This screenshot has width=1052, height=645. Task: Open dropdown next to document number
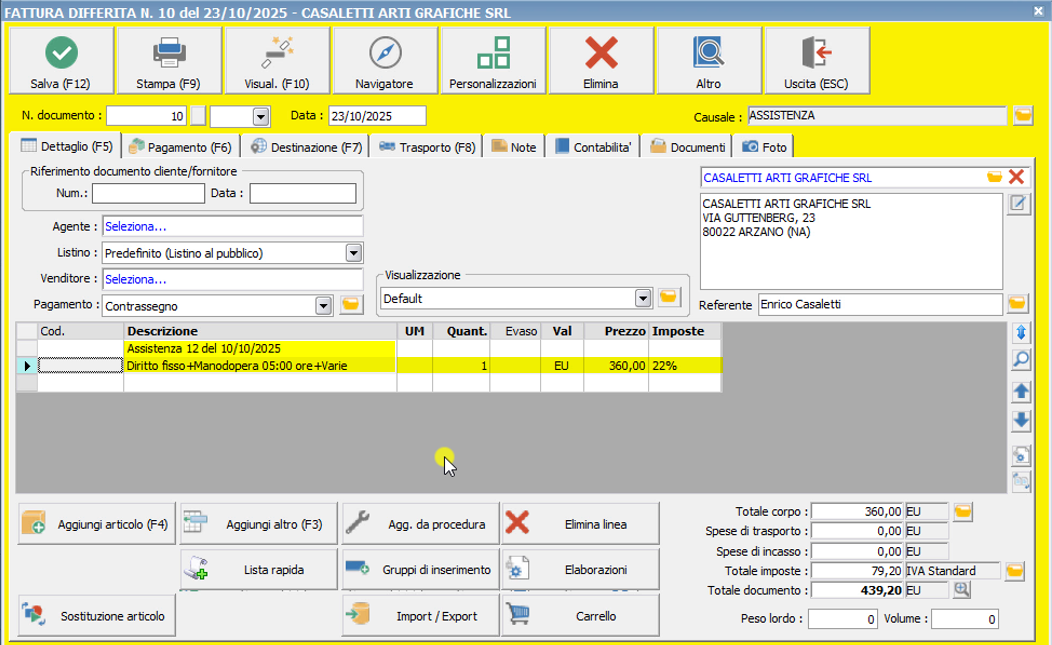tap(261, 116)
